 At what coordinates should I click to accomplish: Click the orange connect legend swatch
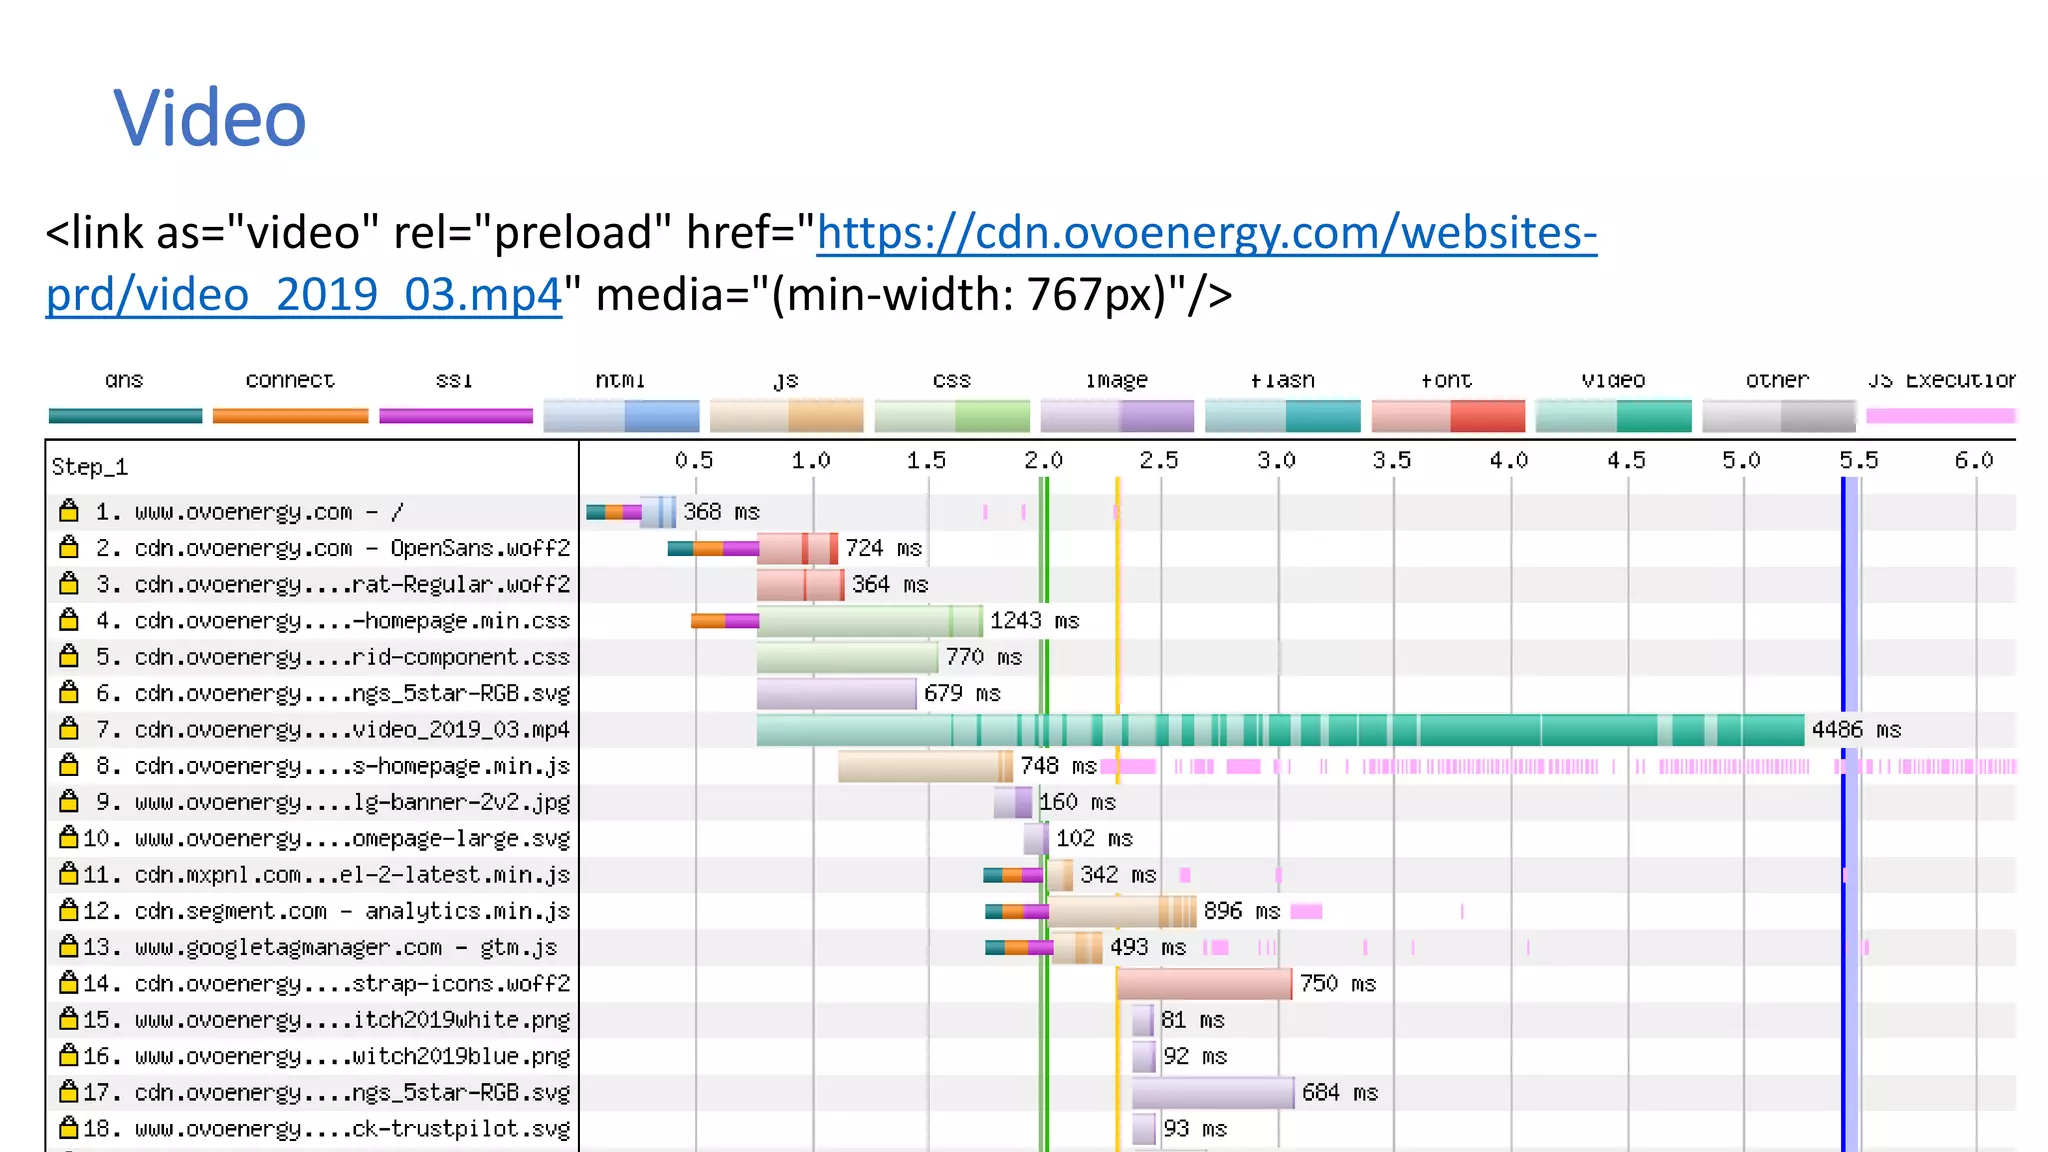pos(290,415)
